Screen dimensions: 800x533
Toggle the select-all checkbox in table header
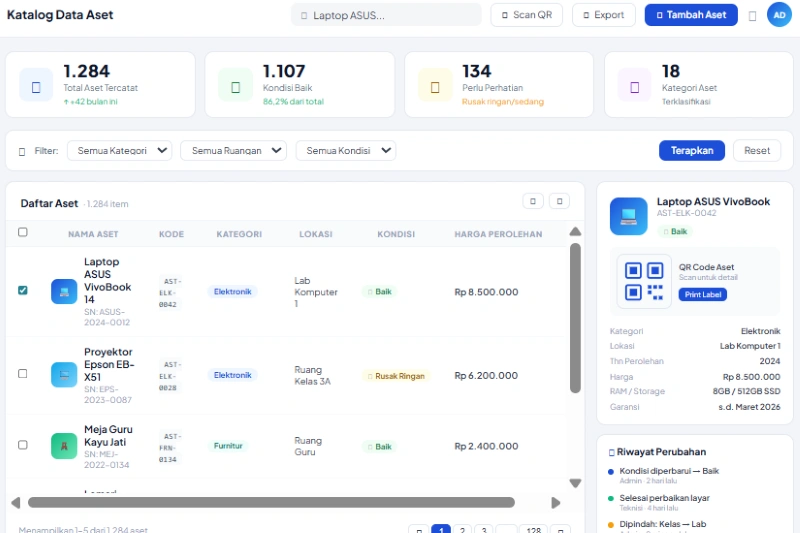click(x=22, y=232)
